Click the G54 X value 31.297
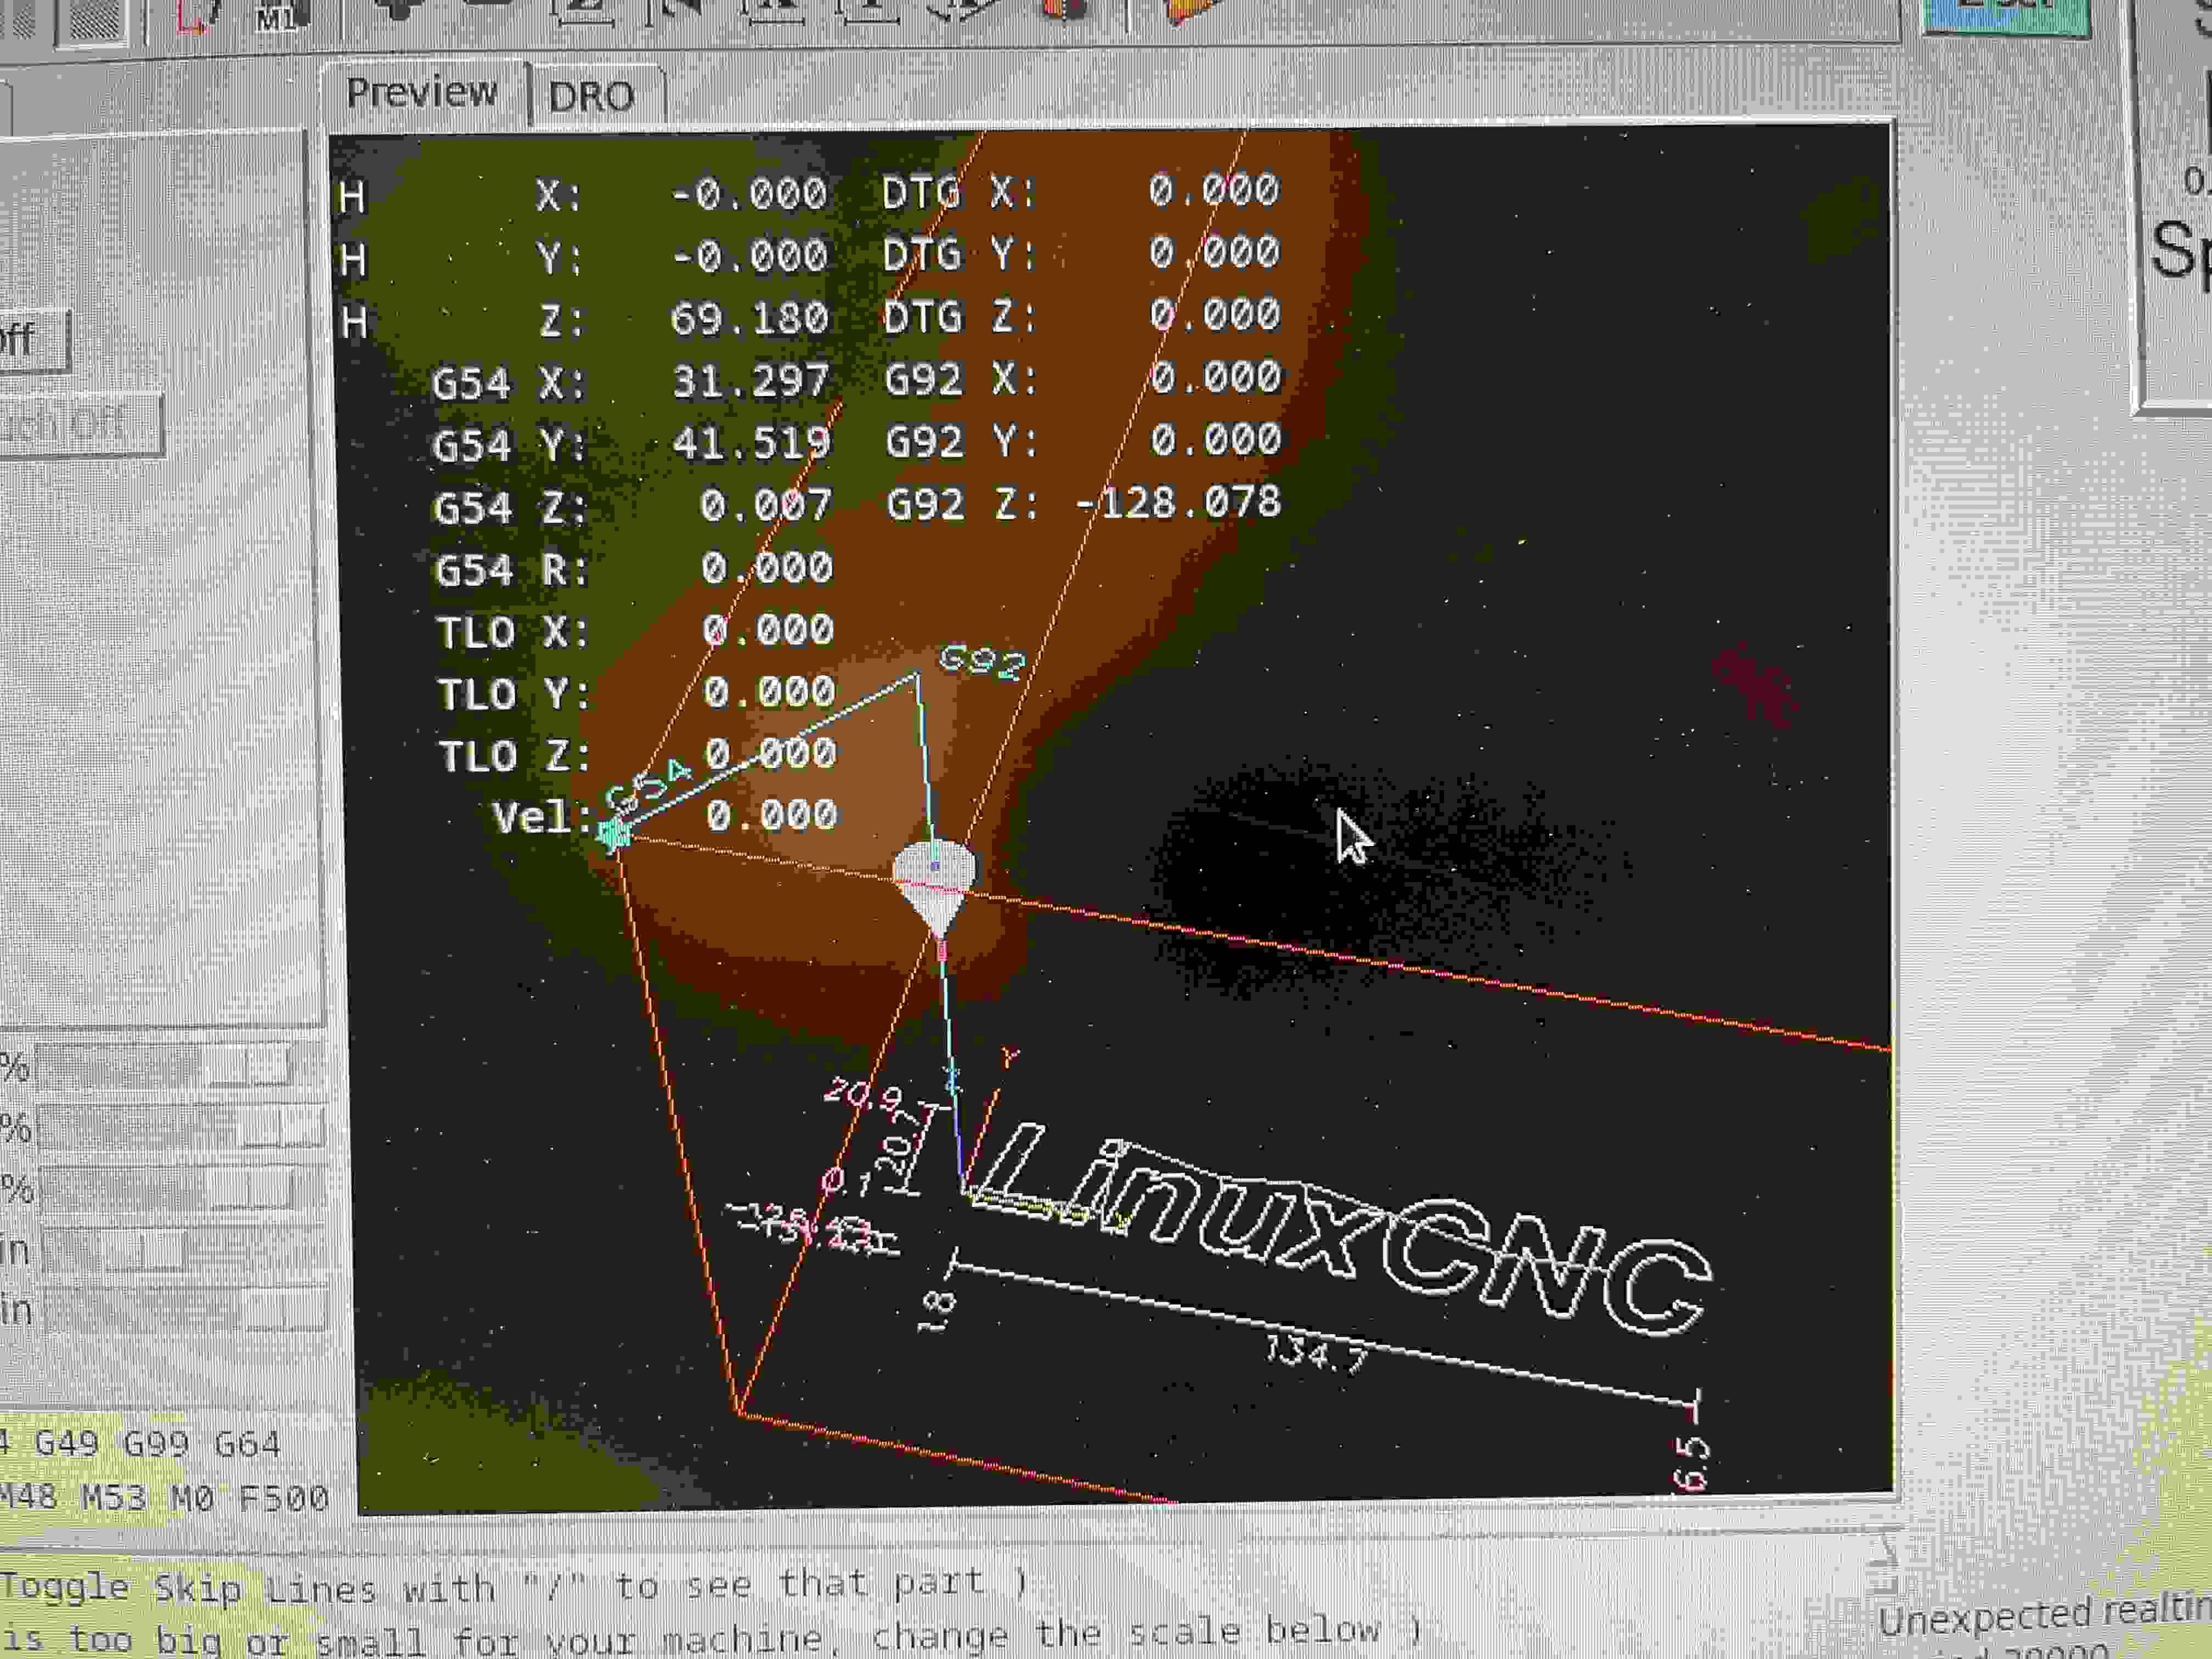2212x1659 pixels. [x=750, y=381]
